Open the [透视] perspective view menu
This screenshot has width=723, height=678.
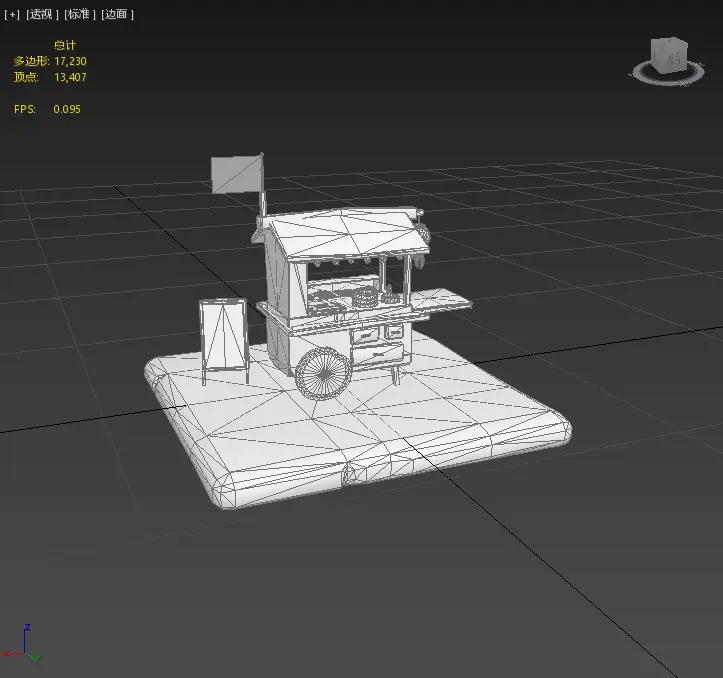coord(42,14)
